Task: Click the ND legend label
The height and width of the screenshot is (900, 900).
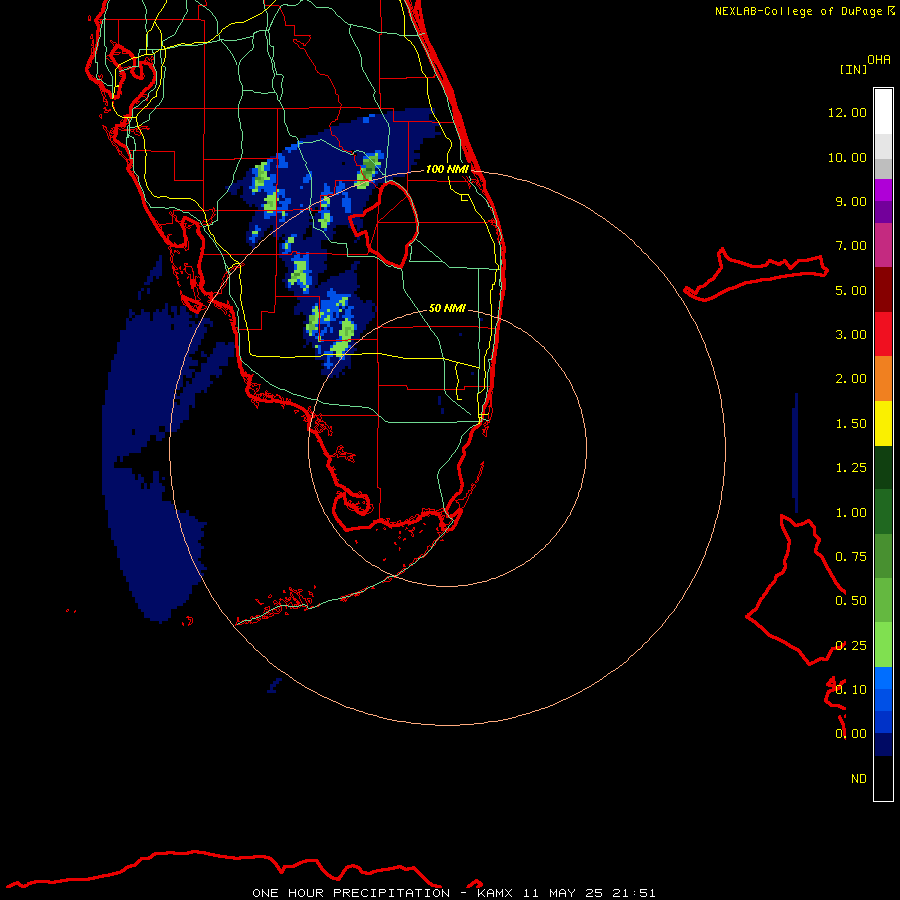Action: tap(859, 779)
